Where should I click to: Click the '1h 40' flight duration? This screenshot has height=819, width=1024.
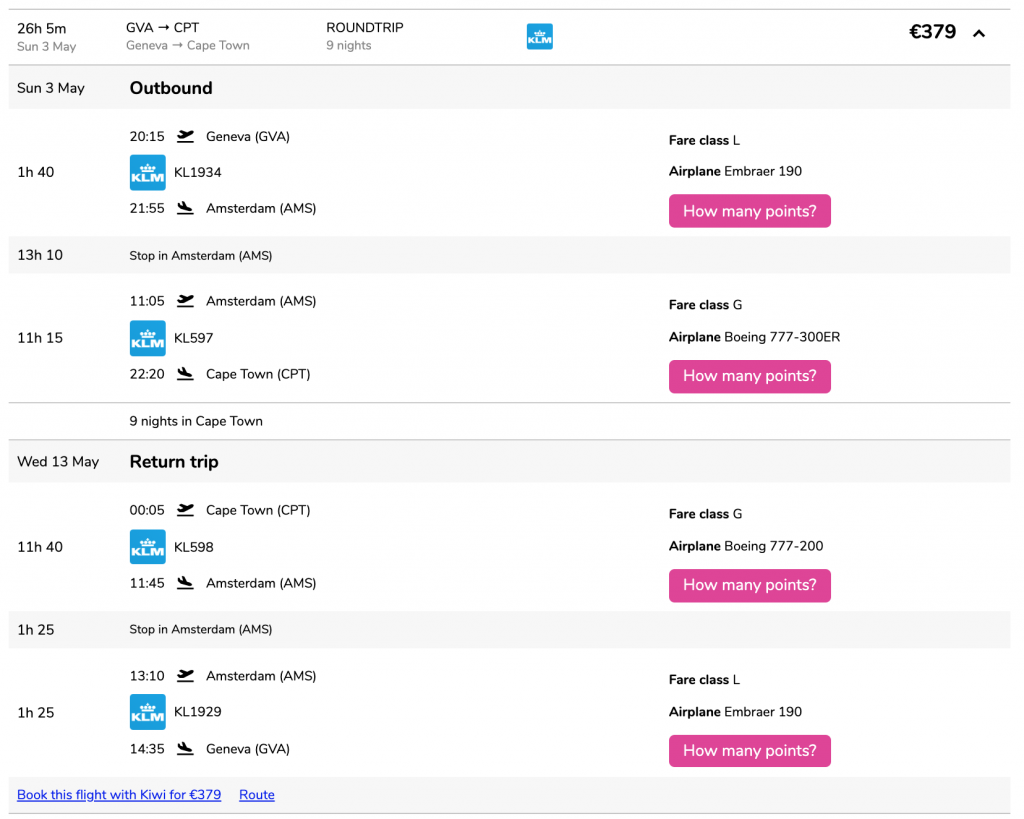pos(35,172)
